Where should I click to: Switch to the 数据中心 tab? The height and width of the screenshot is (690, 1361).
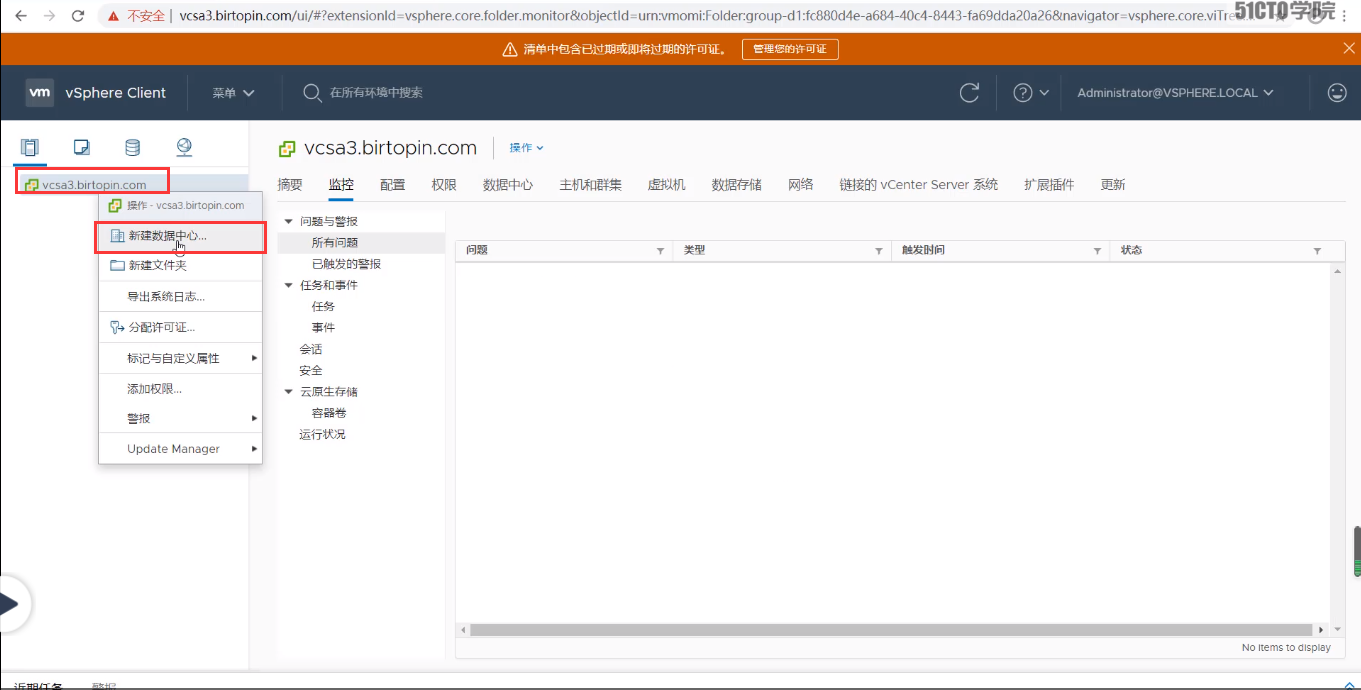pyautogui.click(x=508, y=185)
